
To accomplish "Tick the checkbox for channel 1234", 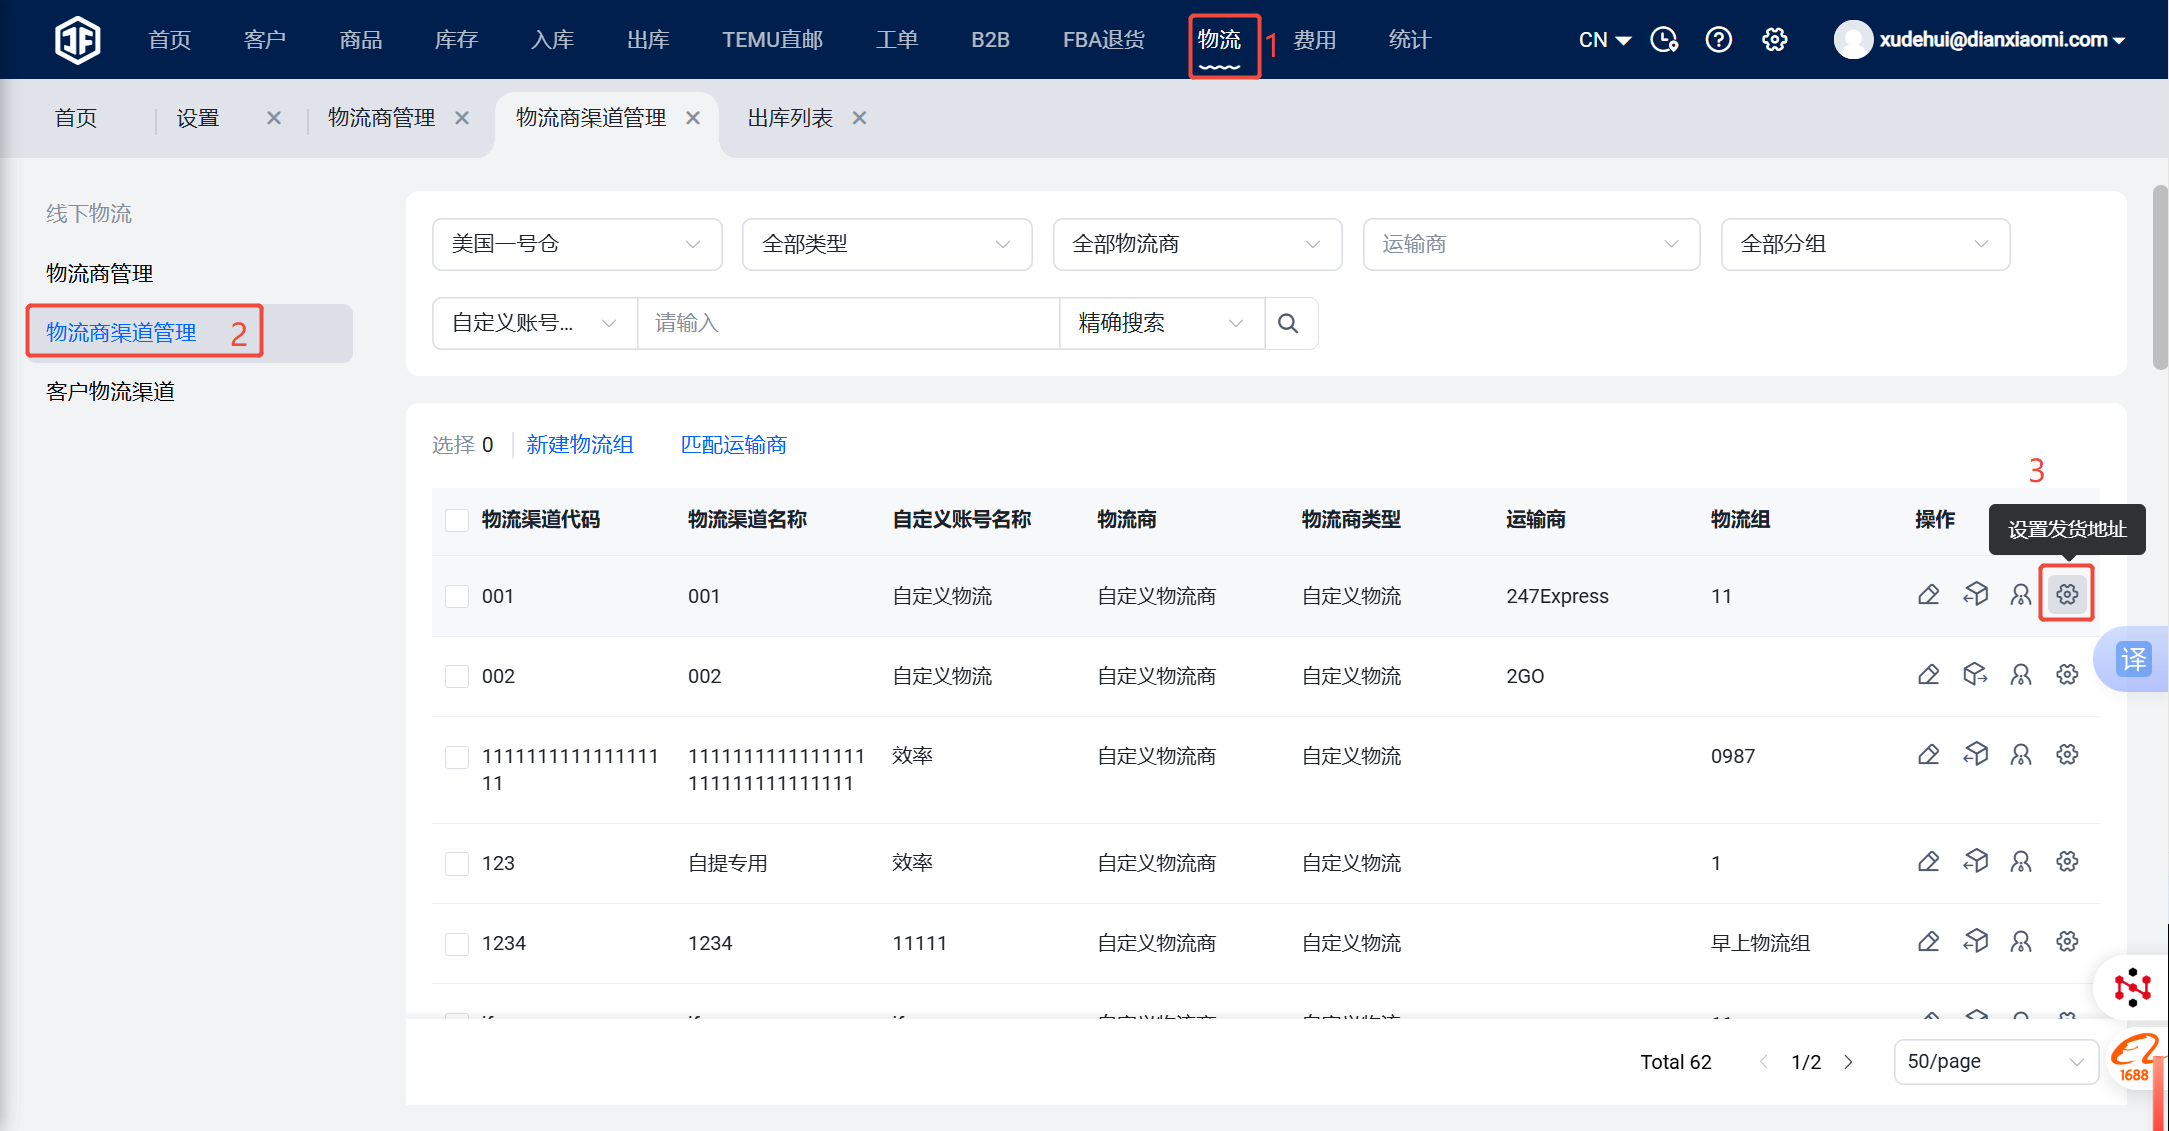I will click(457, 943).
